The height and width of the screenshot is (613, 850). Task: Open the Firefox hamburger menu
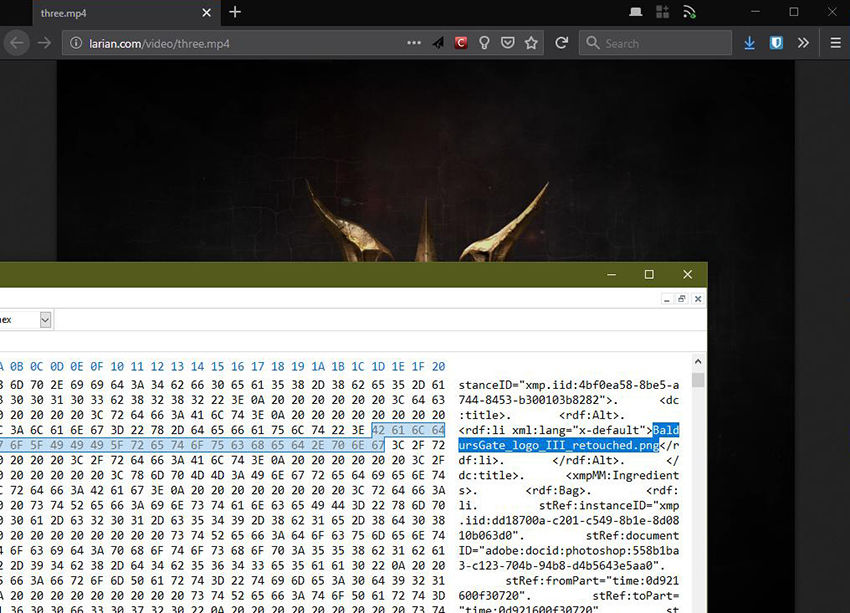[835, 42]
